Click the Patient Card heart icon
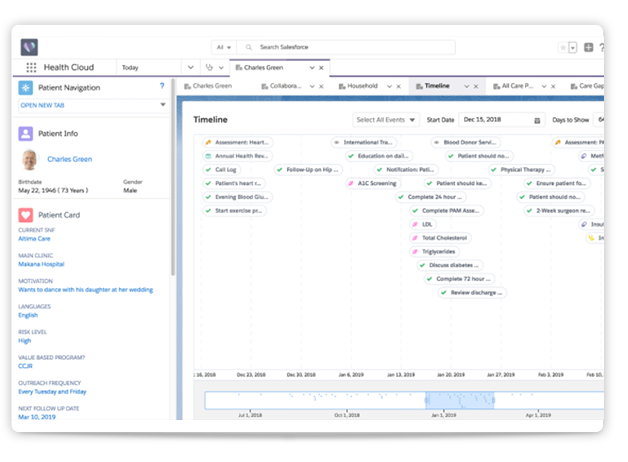 click(x=26, y=215)
